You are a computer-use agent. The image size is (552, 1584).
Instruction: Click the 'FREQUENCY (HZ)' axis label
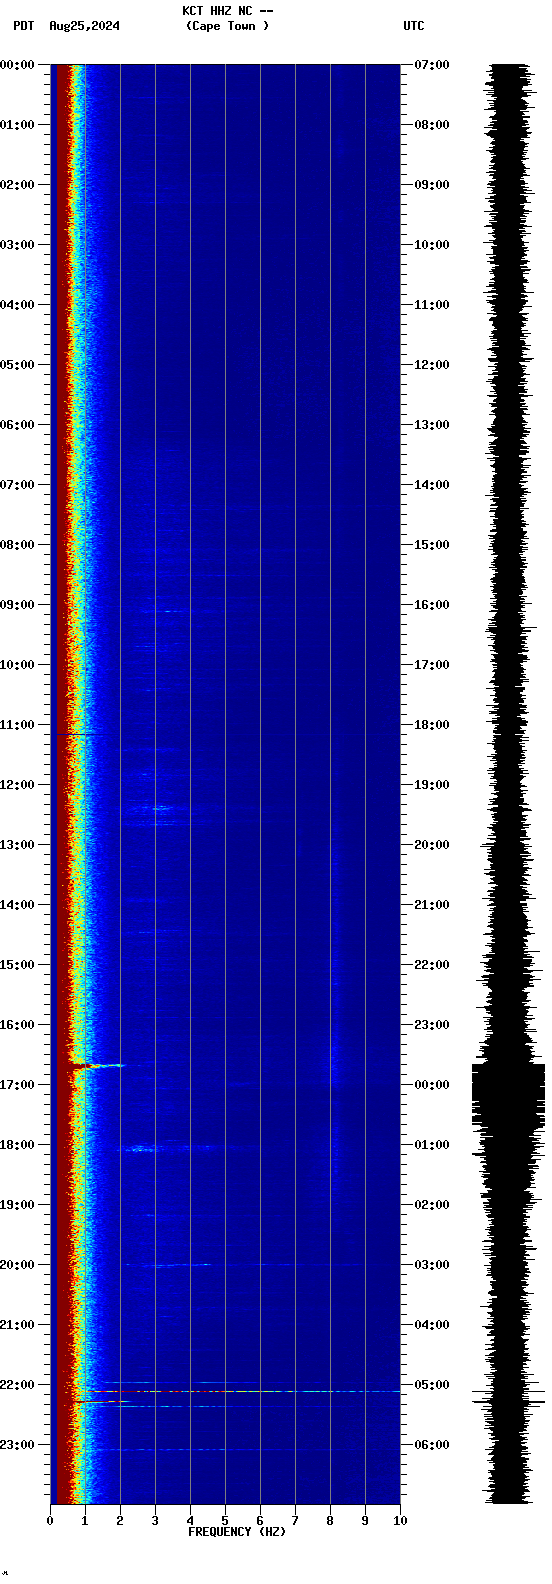(x=237, y=1532)
